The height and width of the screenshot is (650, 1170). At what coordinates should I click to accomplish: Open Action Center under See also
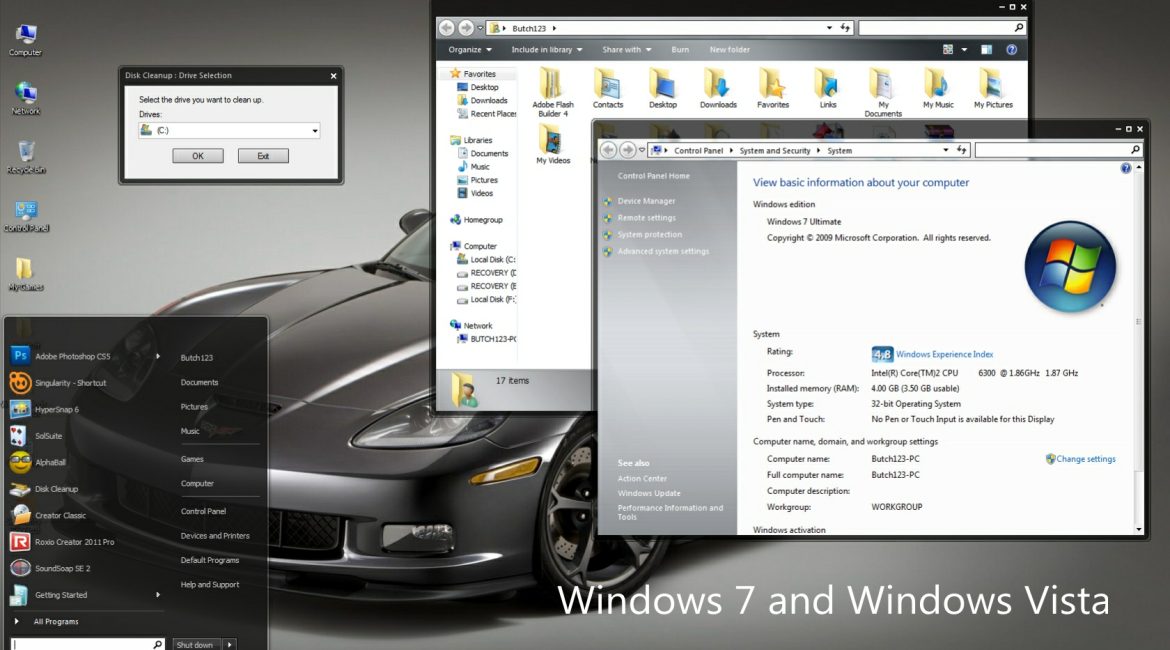pos(642,478)
